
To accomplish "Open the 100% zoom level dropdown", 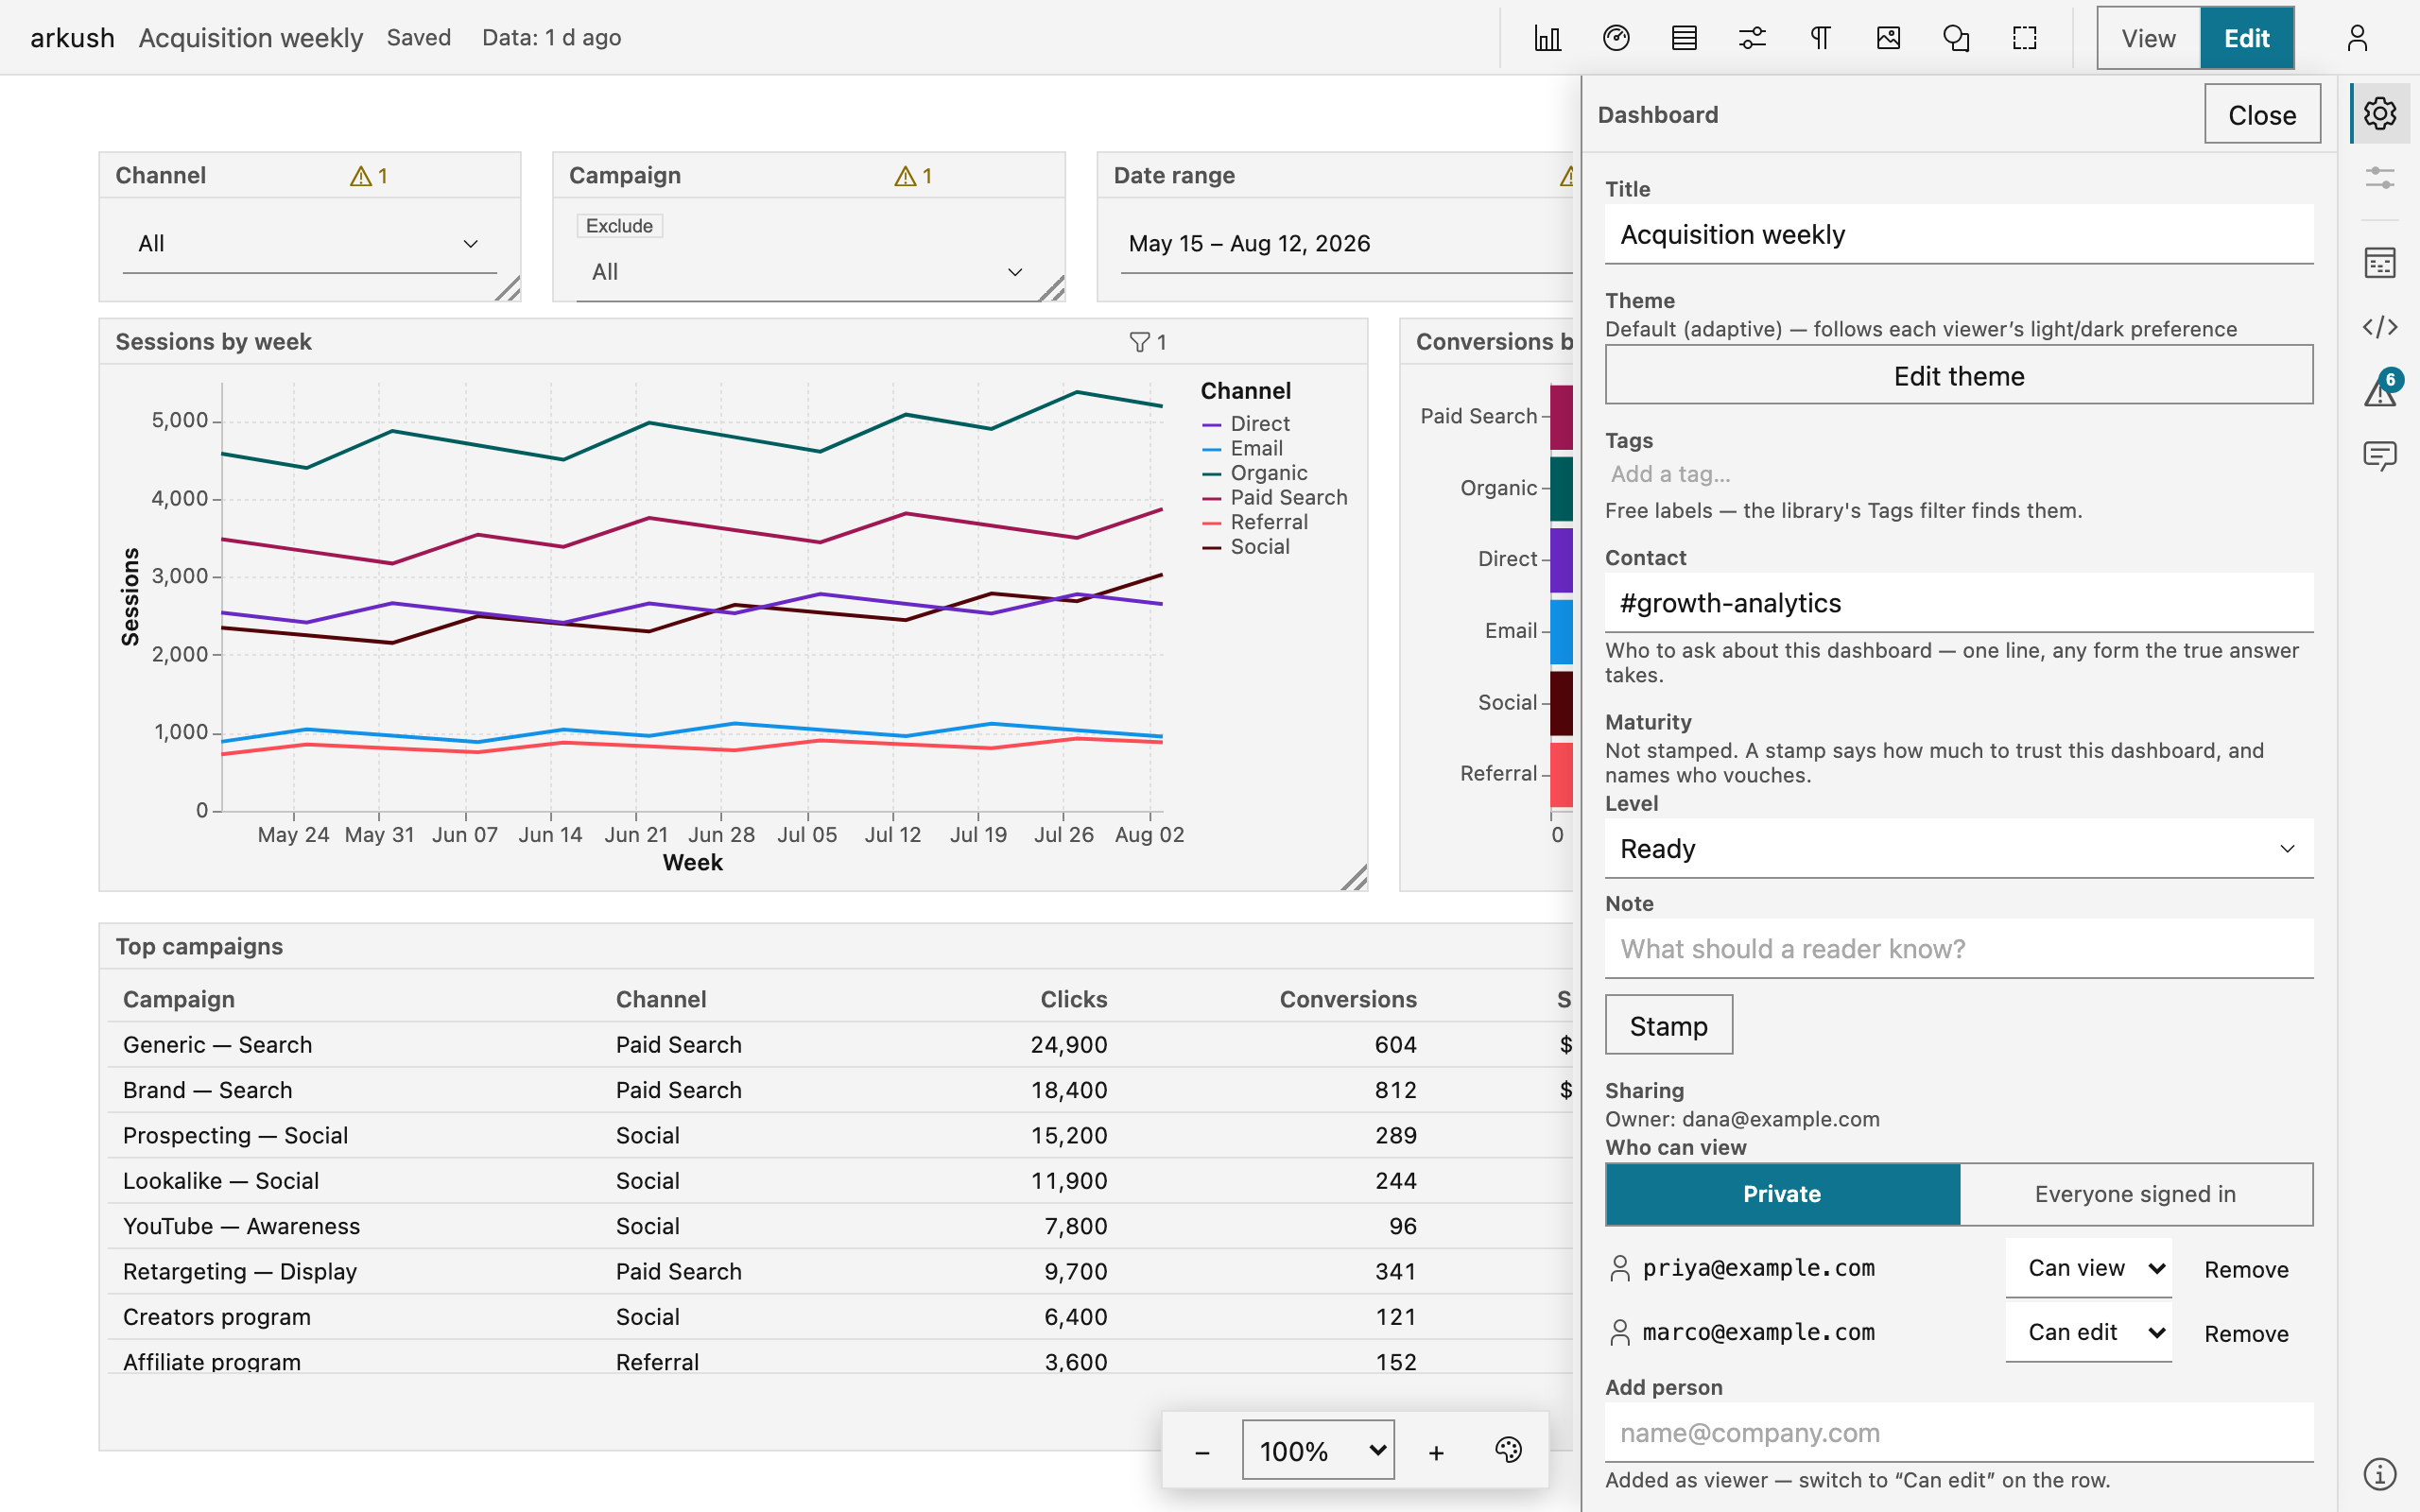I will pyautogui.click(x=1318, y=1450).
